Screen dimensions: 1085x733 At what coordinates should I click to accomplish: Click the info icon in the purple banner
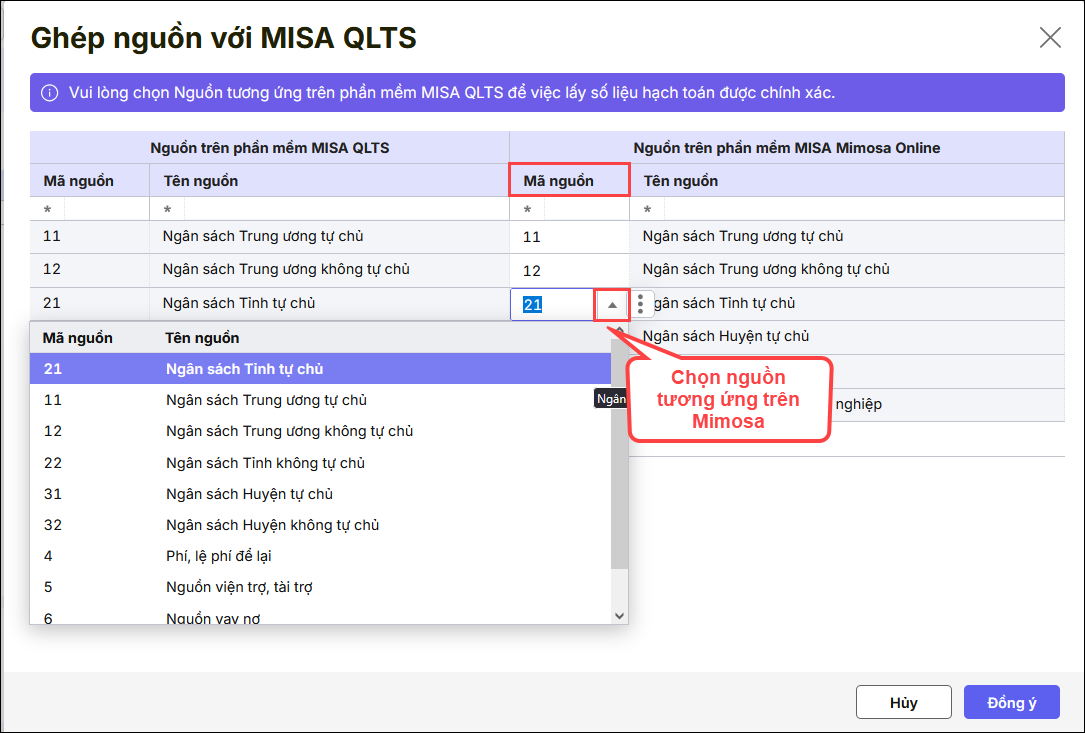49,93
